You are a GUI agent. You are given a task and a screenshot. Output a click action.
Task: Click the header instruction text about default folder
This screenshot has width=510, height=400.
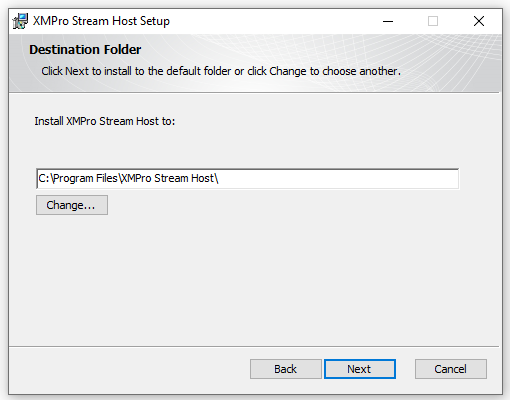[x=221, y=71]
